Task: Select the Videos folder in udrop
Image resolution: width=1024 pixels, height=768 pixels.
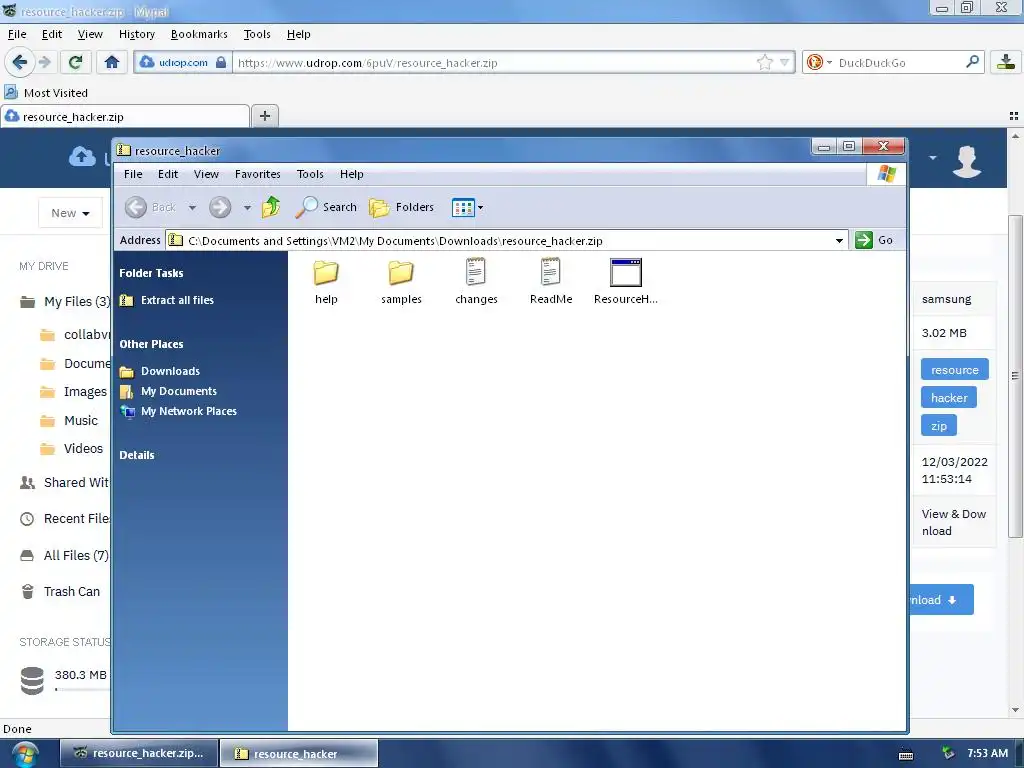Action: (x=72, y=449)
